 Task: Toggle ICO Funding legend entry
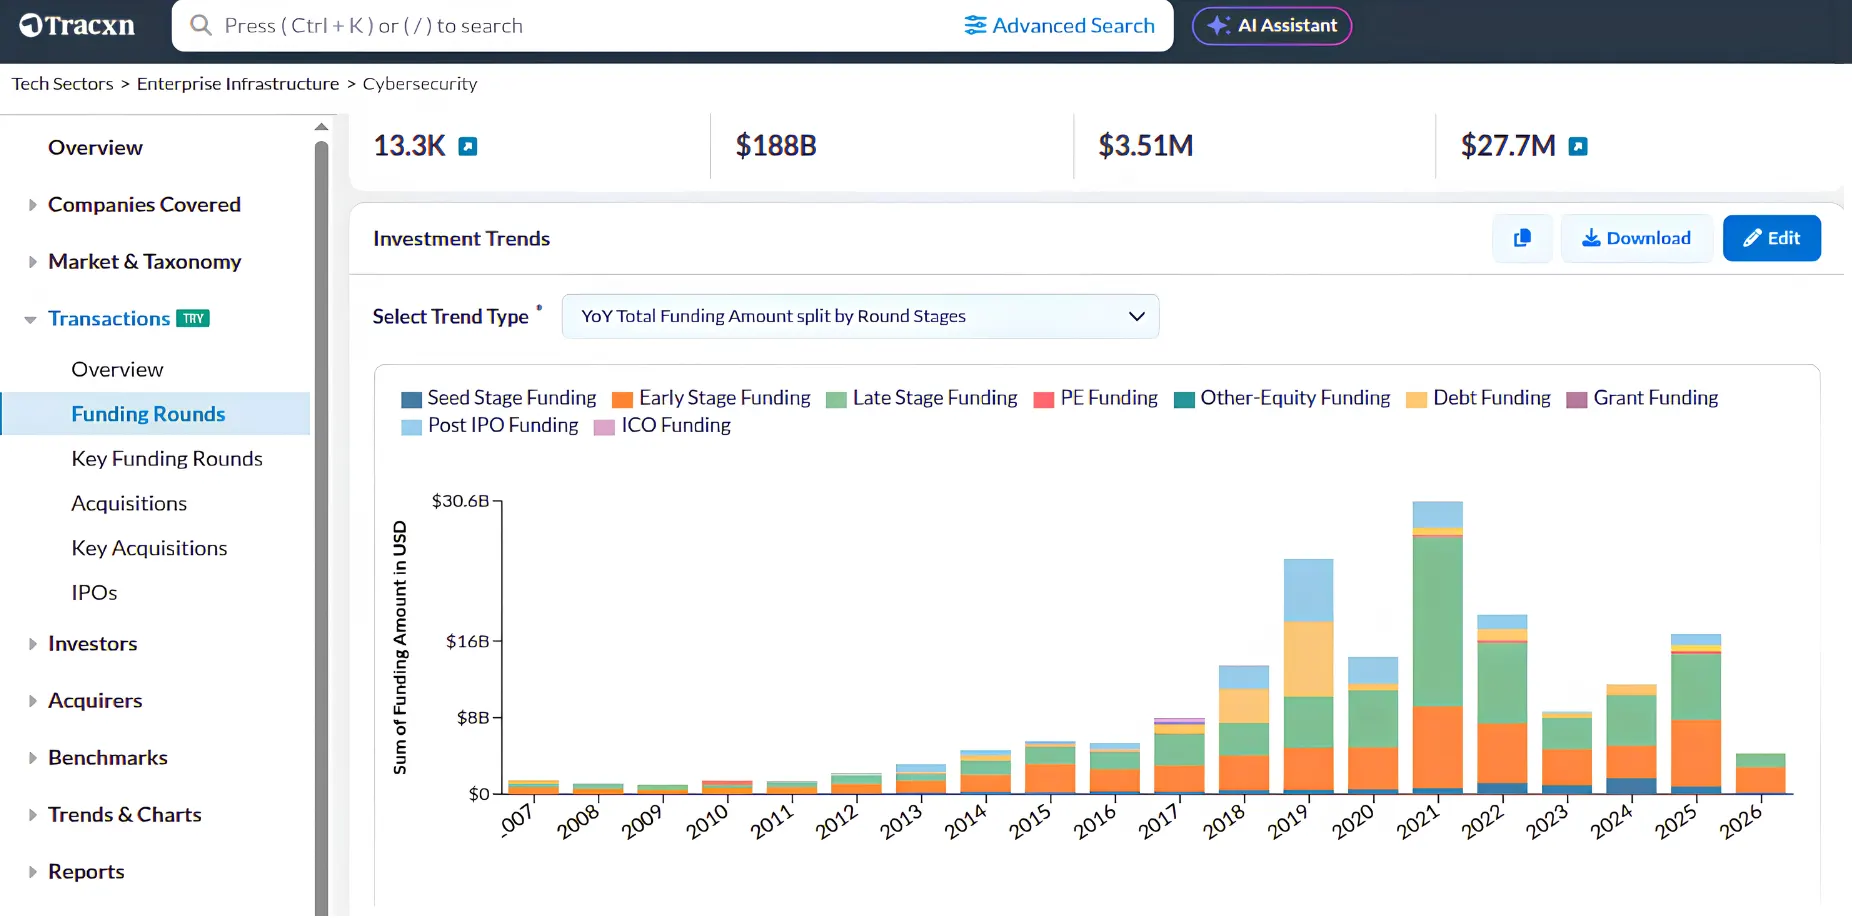point(662,425)
